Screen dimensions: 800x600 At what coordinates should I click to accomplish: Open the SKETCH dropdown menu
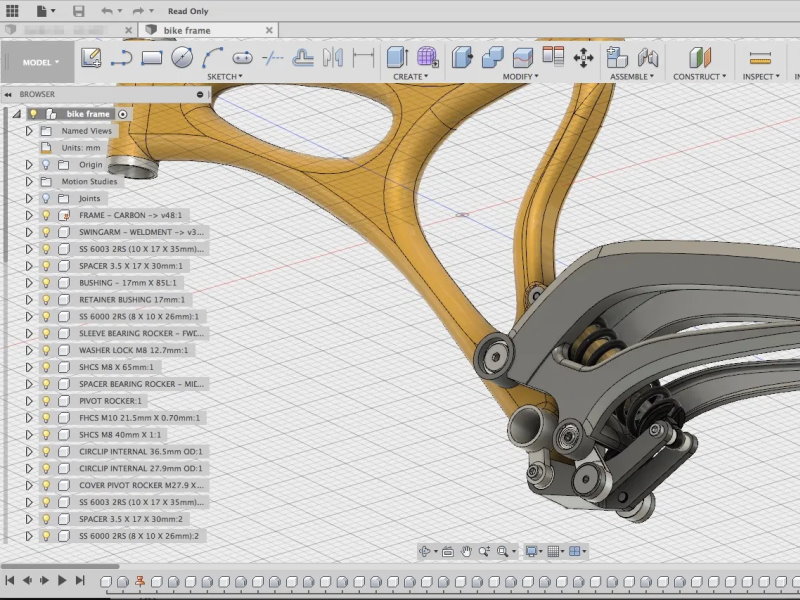[224, 77]
